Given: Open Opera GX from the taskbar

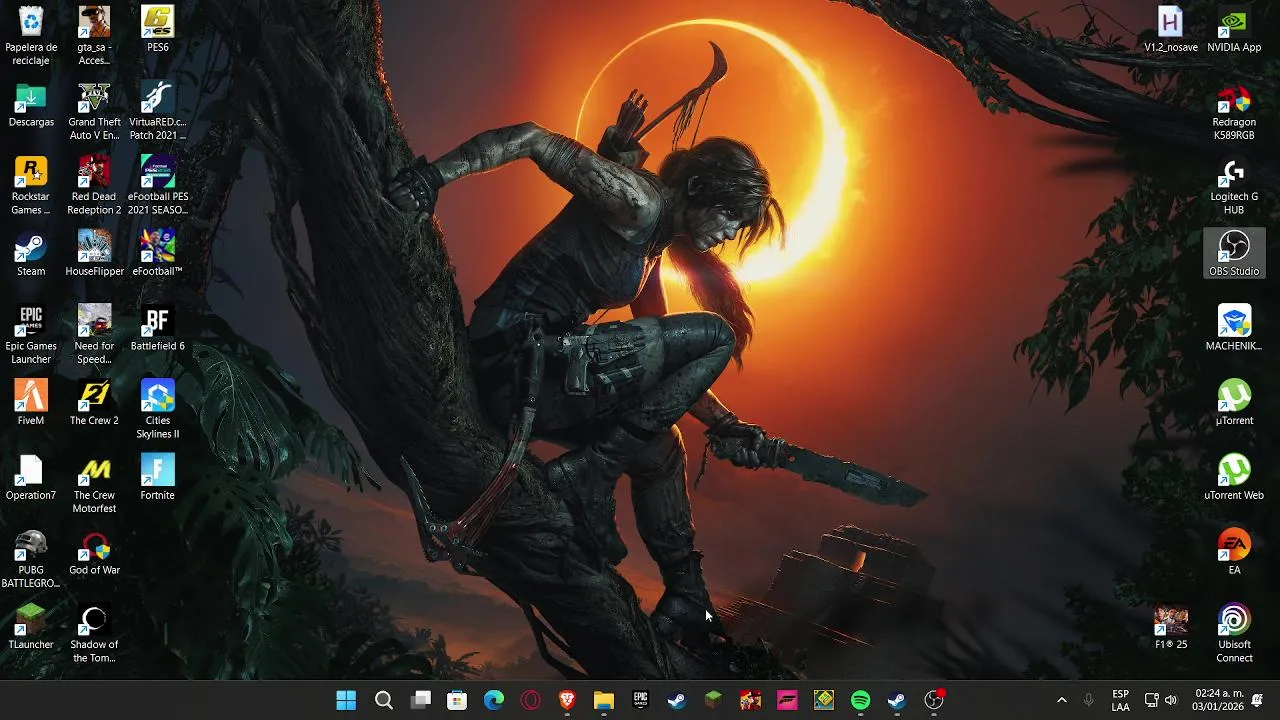Looking at the screenshot, I should [530, 700].
